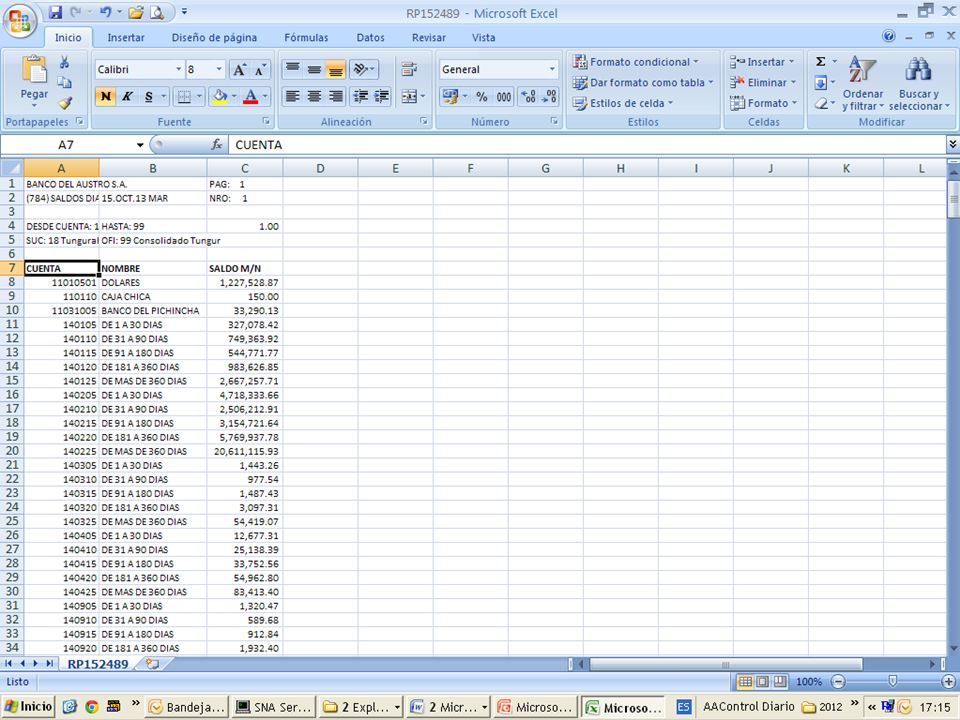This screenshot has height=720, width=960.
Task: Open the font size dropdown showing 8
Action: click(x=219, y=69)
